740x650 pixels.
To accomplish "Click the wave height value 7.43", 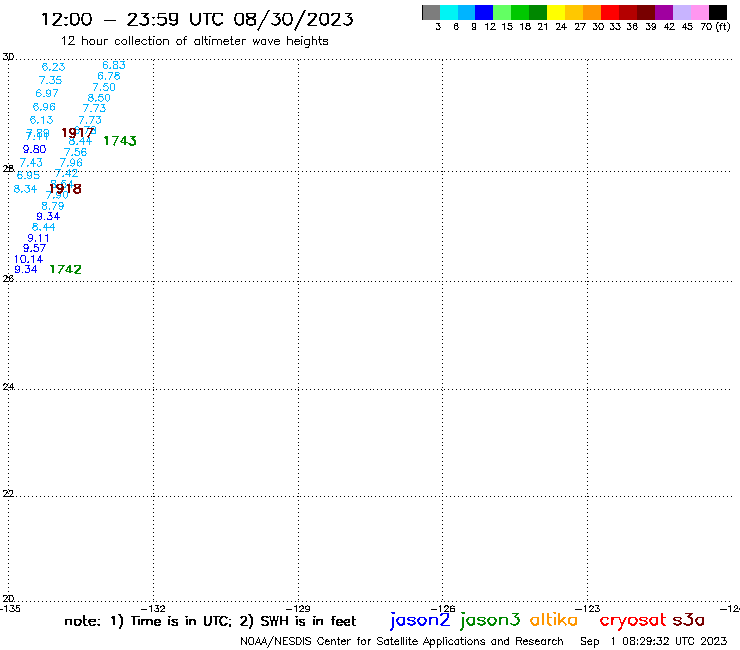I will coord(31,163).
